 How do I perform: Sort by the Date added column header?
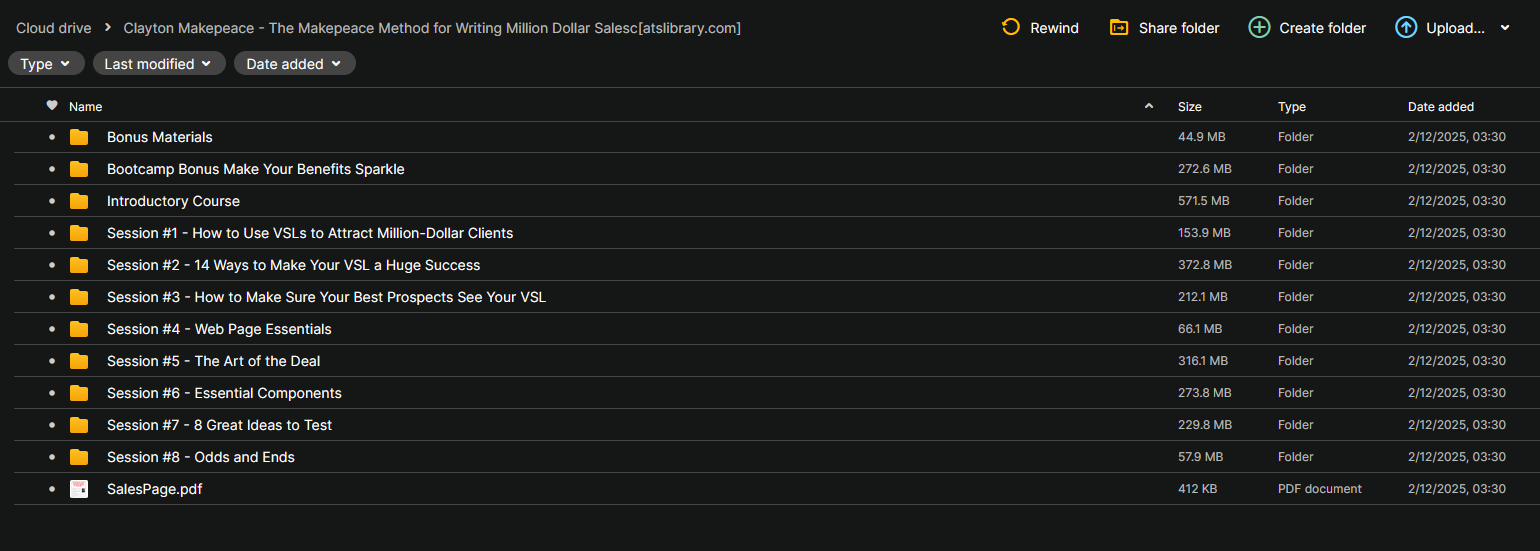click(x=1441, y=106)
